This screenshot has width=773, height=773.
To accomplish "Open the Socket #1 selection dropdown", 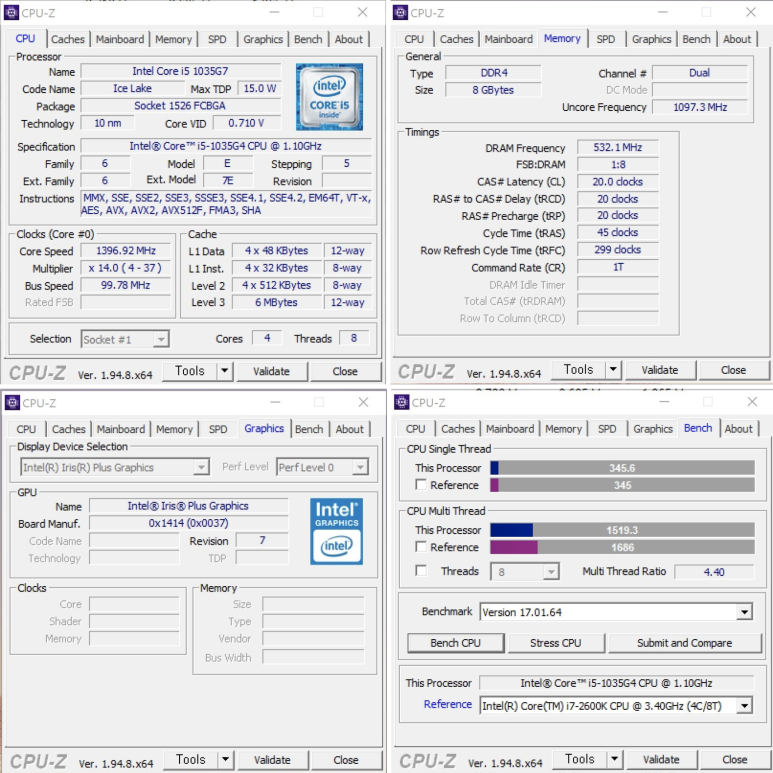I will coord(161,339).
